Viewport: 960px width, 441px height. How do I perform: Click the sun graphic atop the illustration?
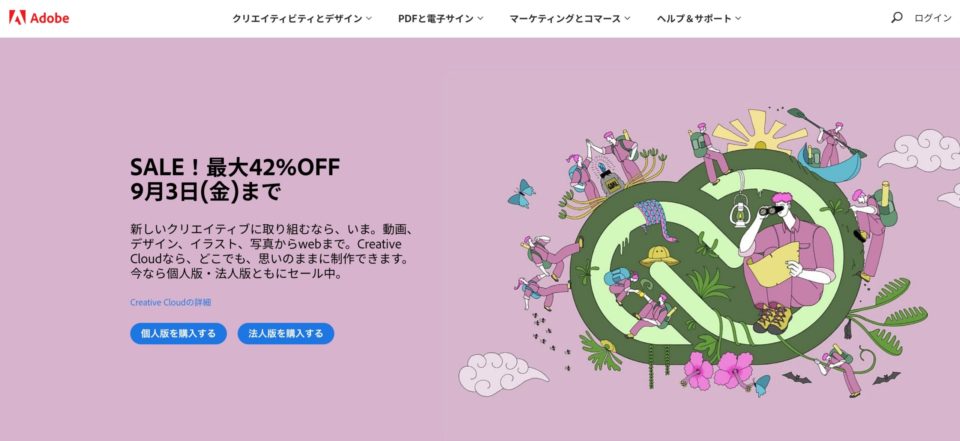point(760,130)
